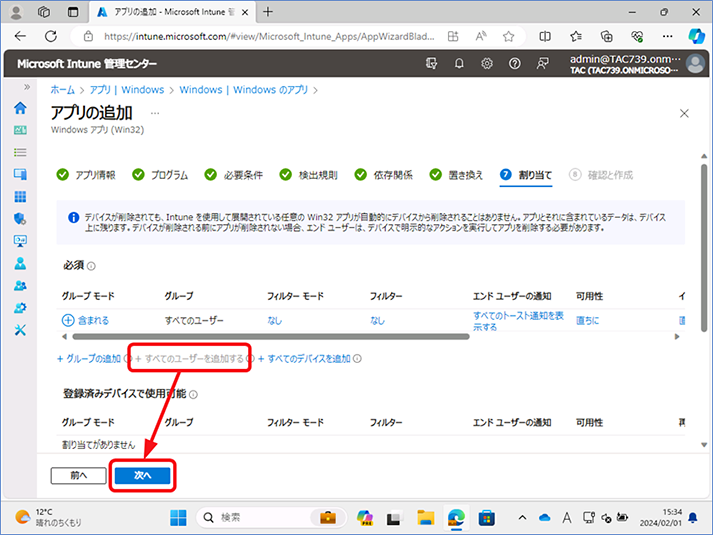Click the なし link under フィルター モード
Viewport: 713px width, 535px height.
click(275, 321)
